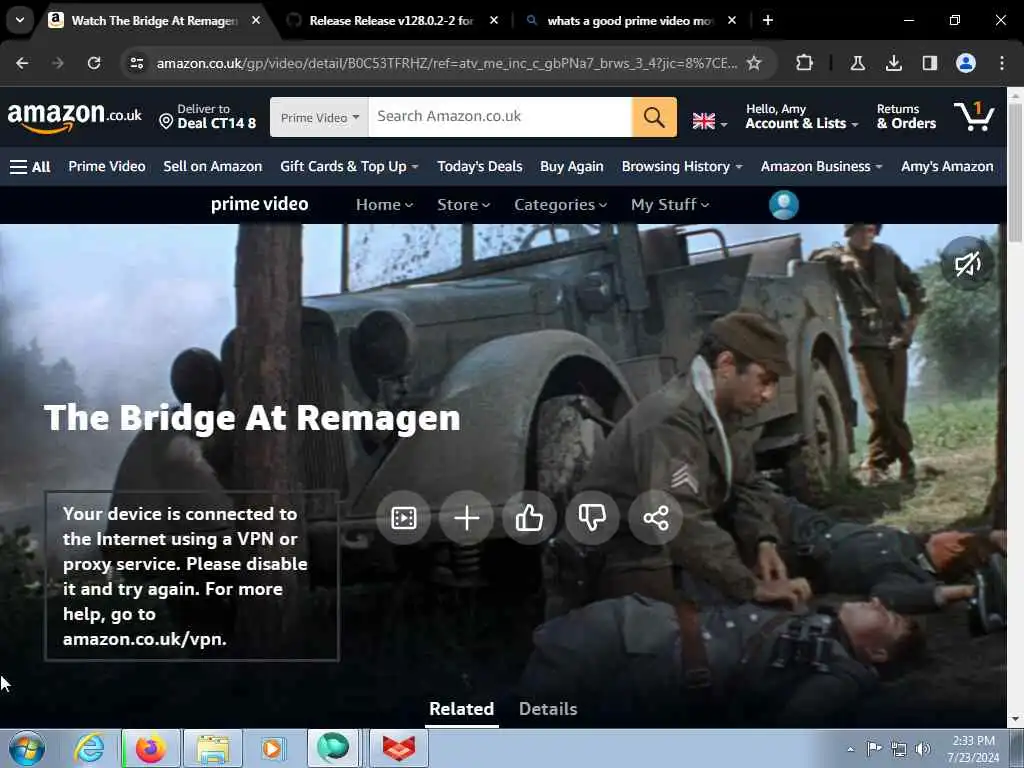Open Amy's Amazon link
1024x768 pixels.
(947, 167)
